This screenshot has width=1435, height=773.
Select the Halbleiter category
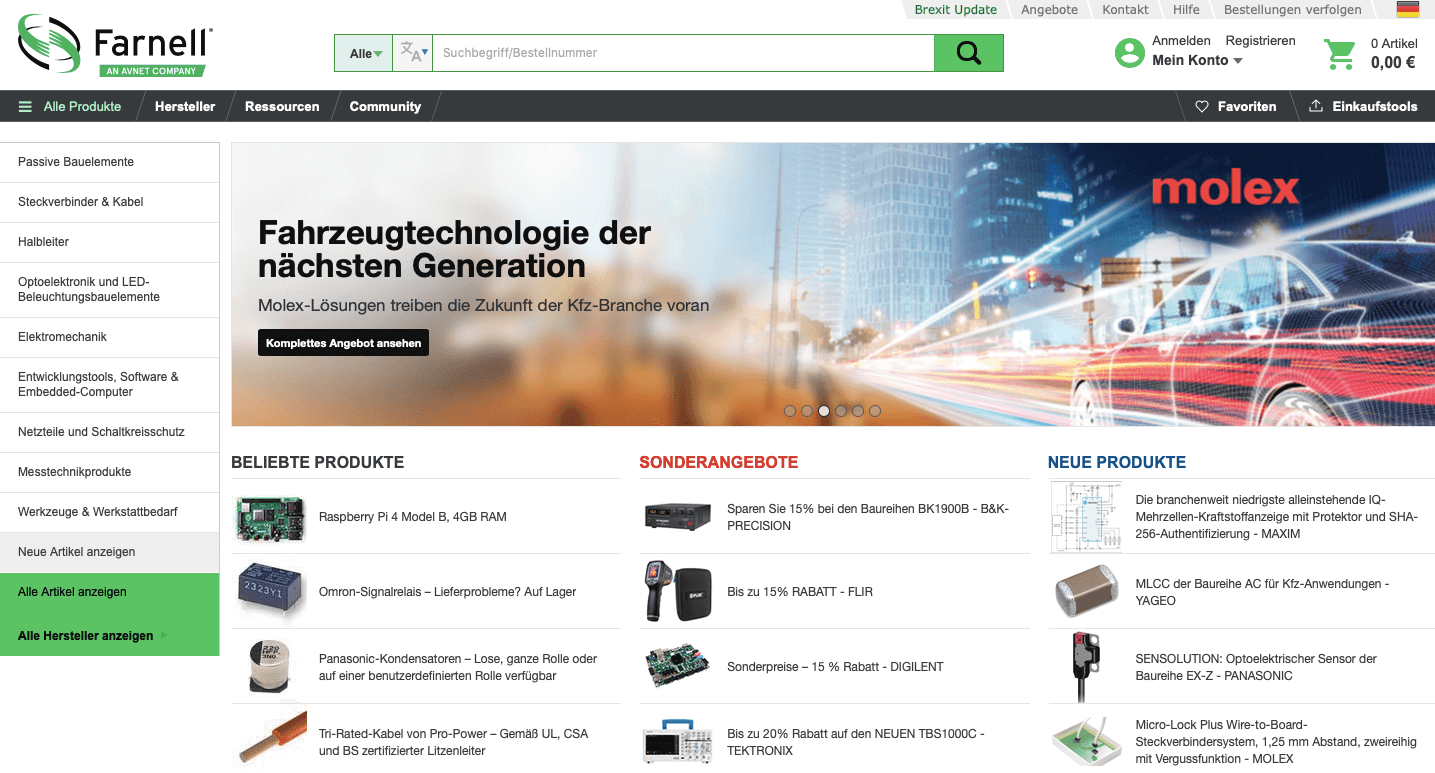tap(109, 242)
